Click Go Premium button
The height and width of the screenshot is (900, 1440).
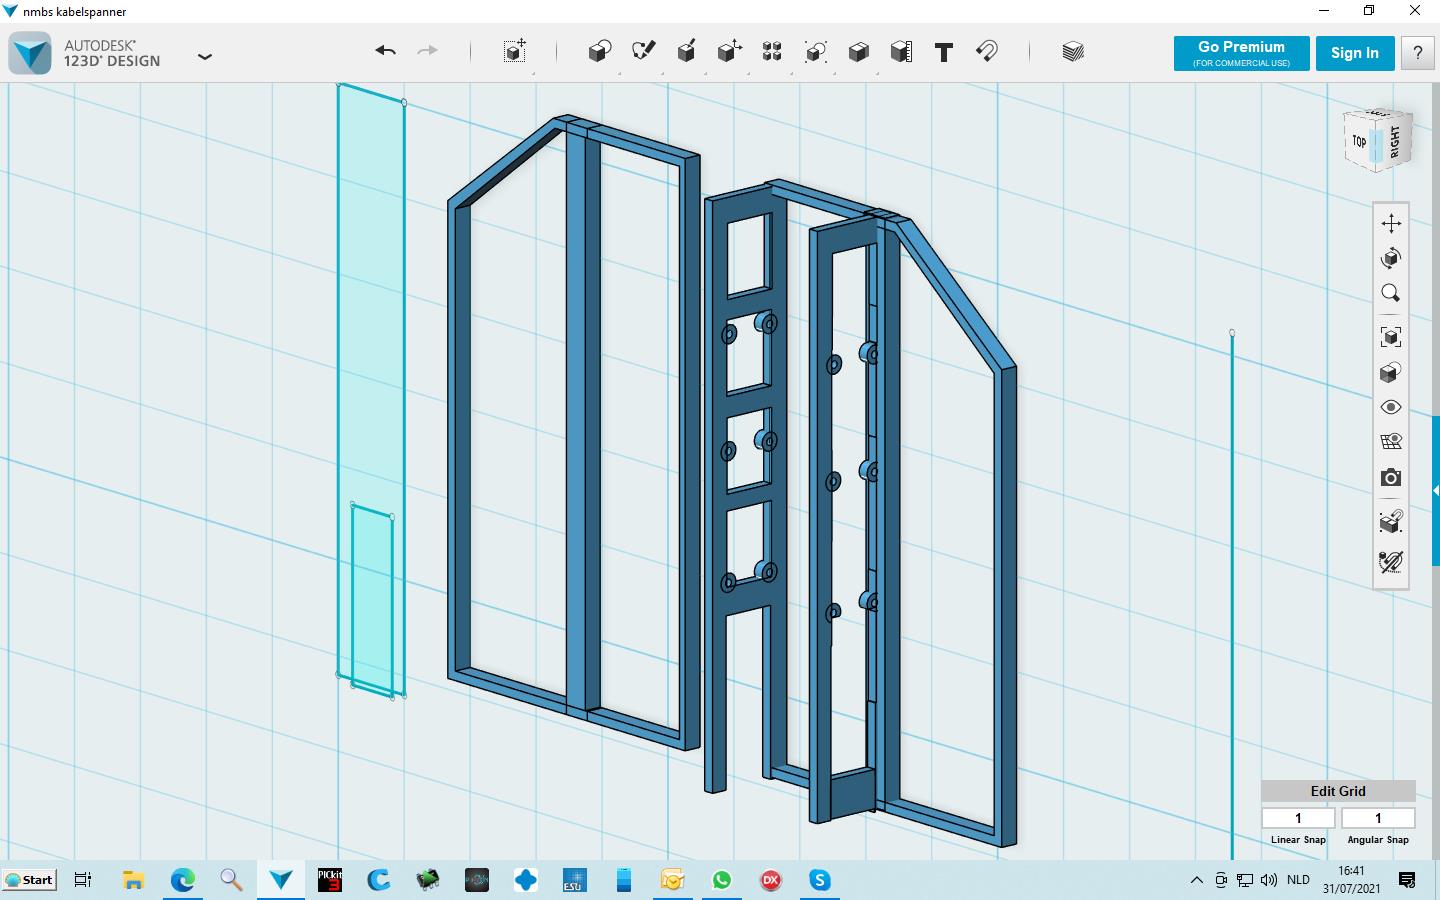coord(1241,53)
